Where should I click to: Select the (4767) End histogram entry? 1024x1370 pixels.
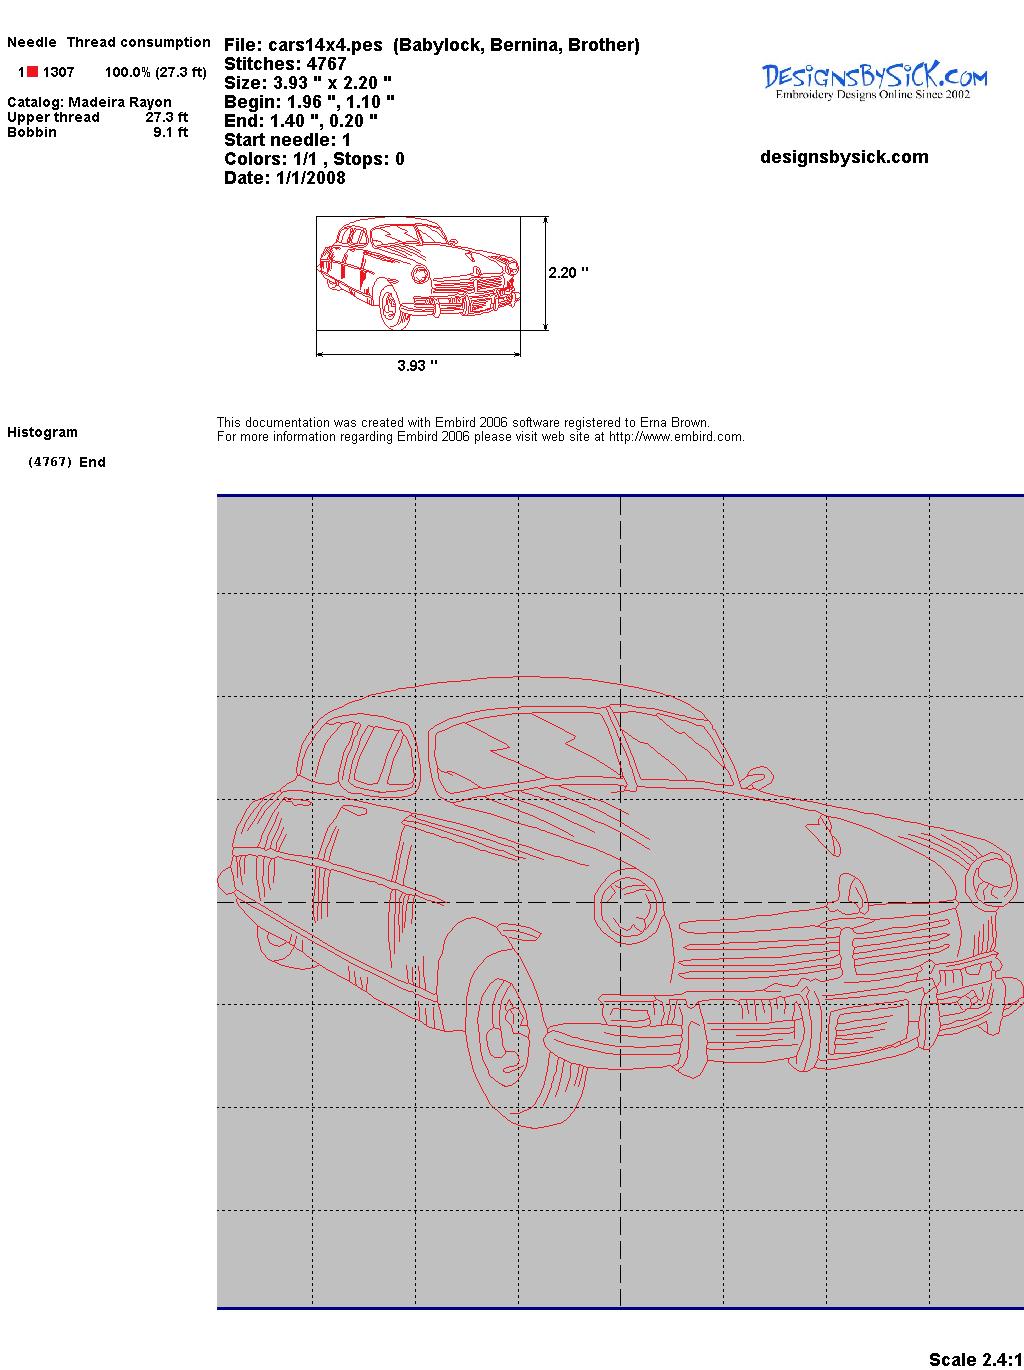67,462
